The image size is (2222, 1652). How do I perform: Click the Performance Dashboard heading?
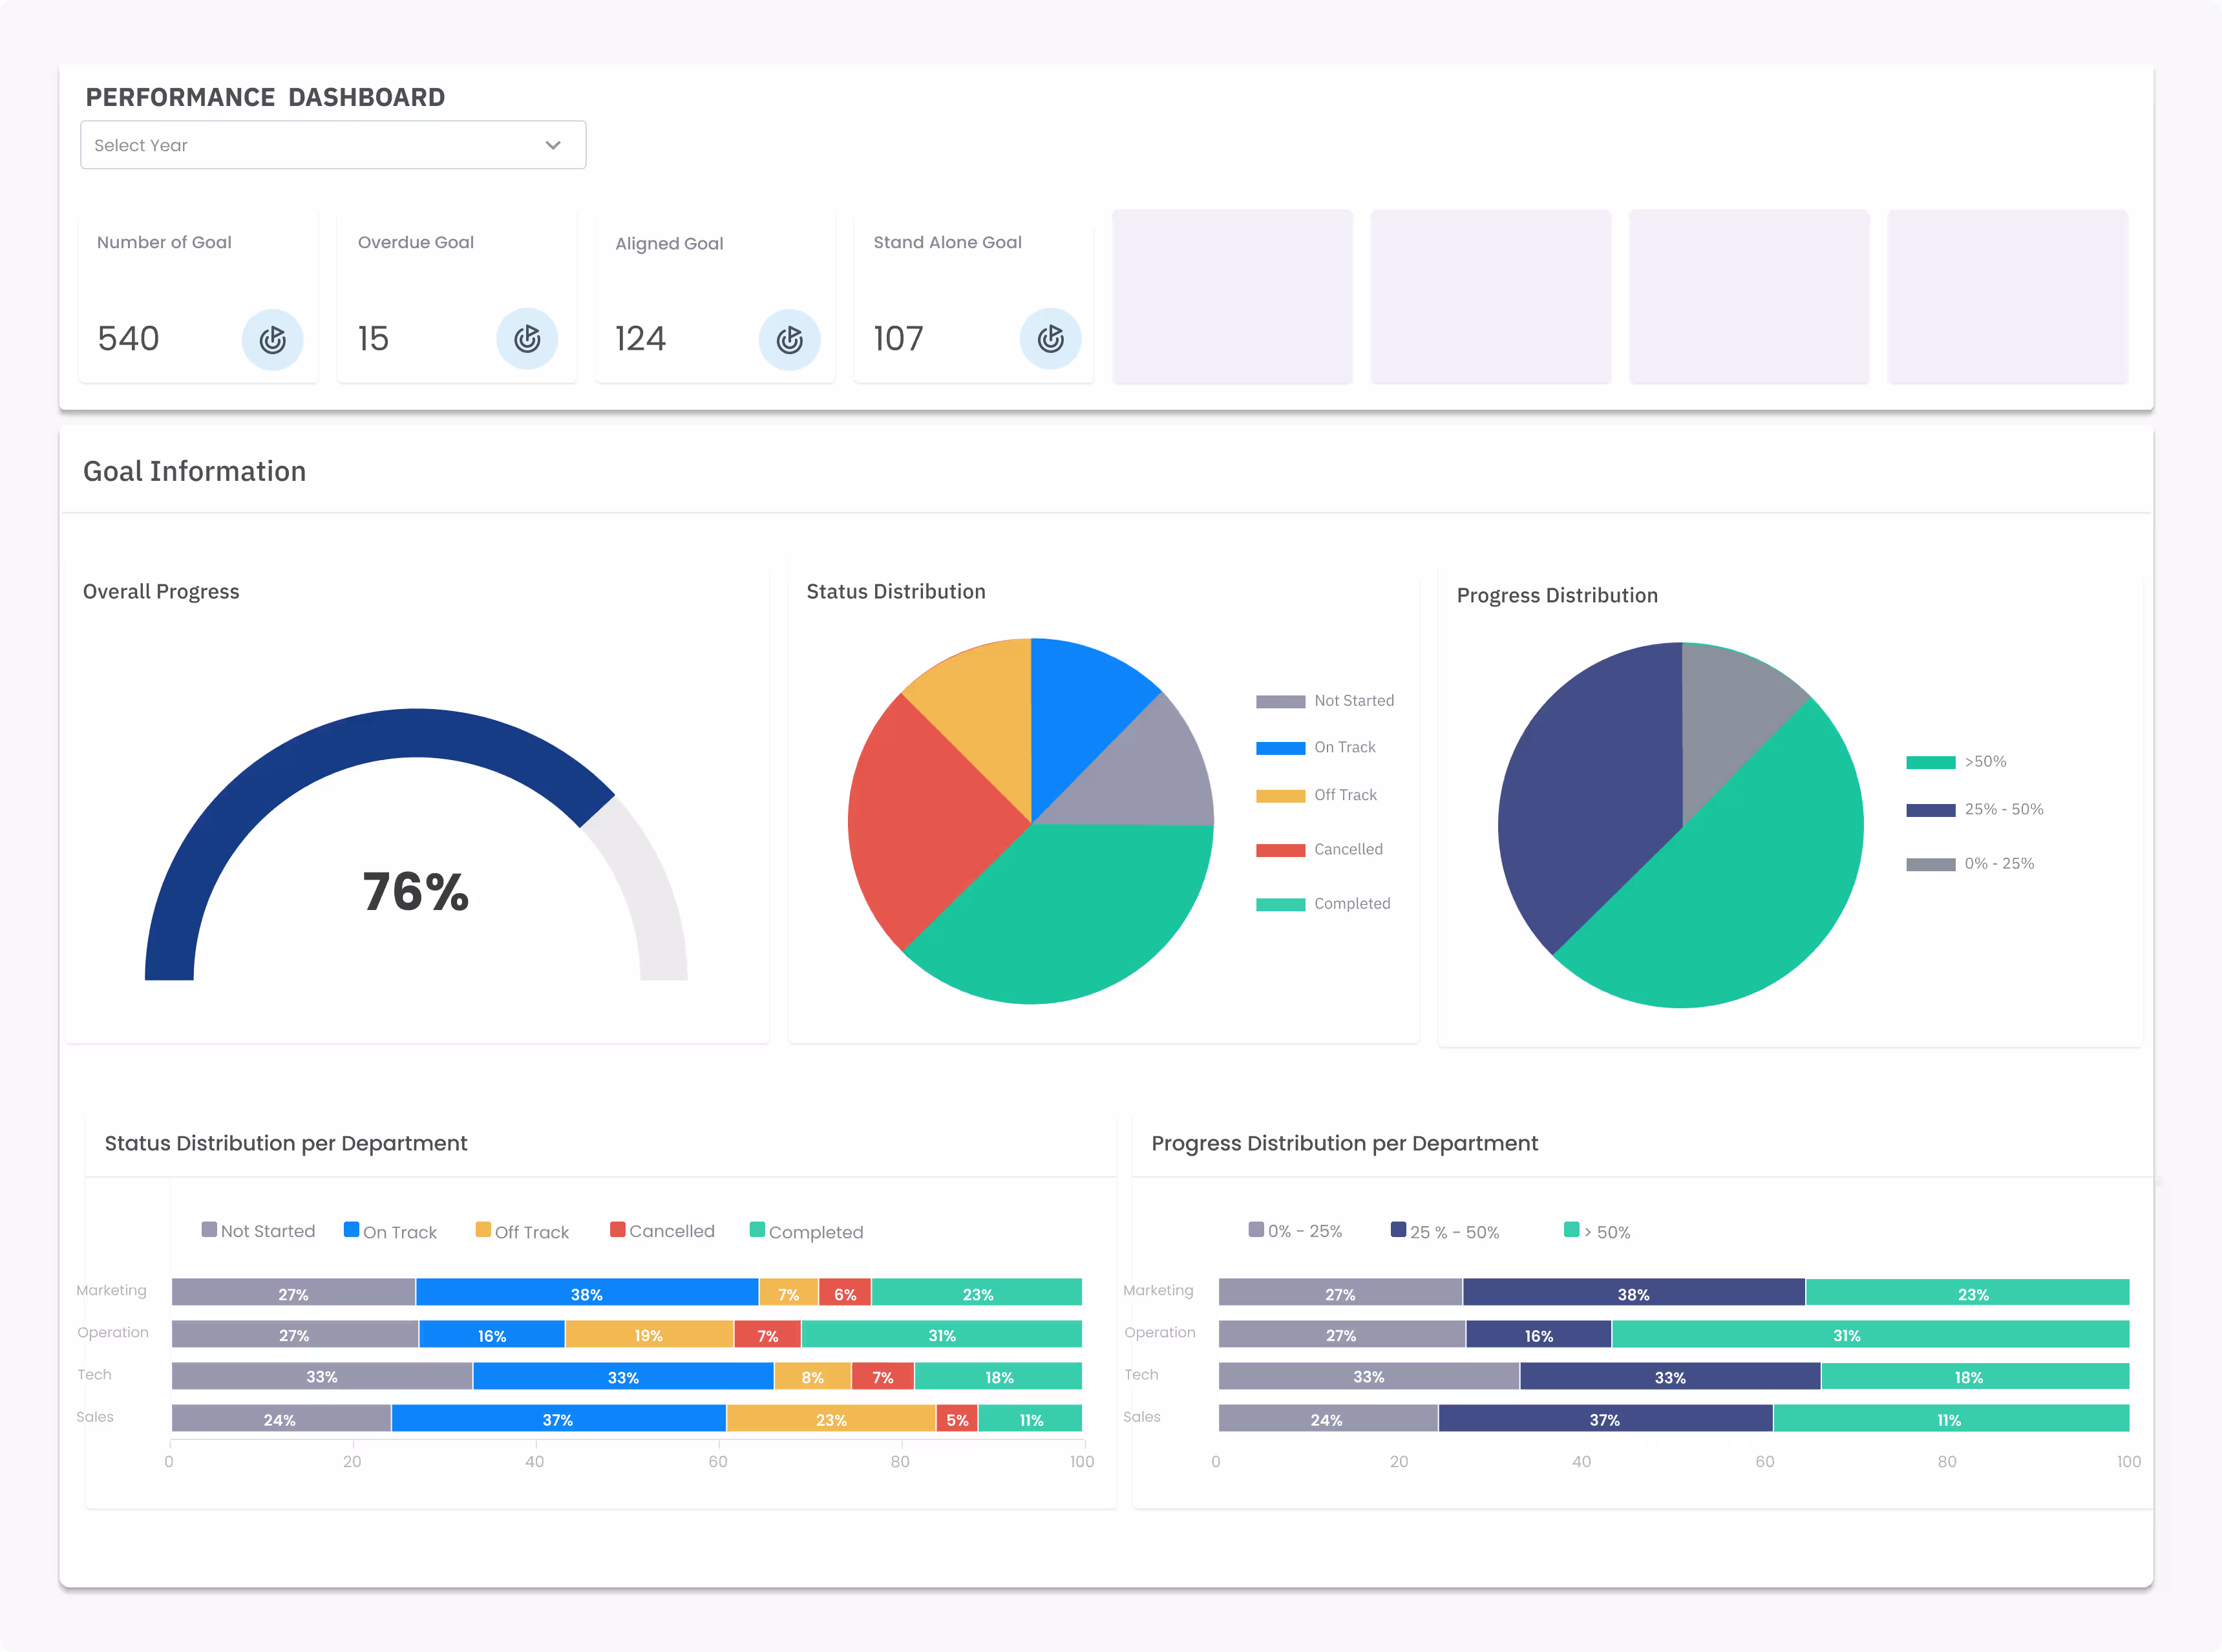(x=265, y=97)
